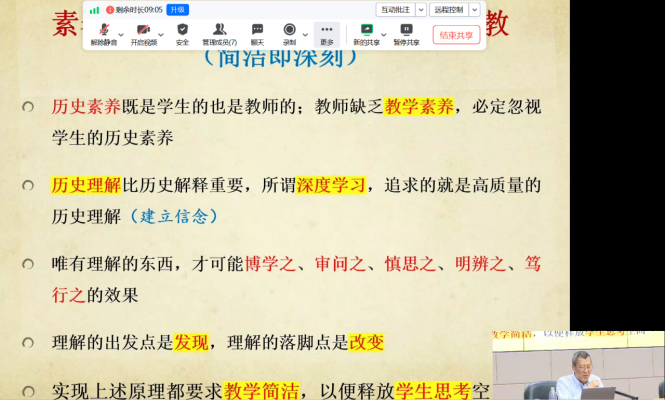
Task: Open the 更多 more options menu
Action: pyautogui.click(x=327, y=34)
